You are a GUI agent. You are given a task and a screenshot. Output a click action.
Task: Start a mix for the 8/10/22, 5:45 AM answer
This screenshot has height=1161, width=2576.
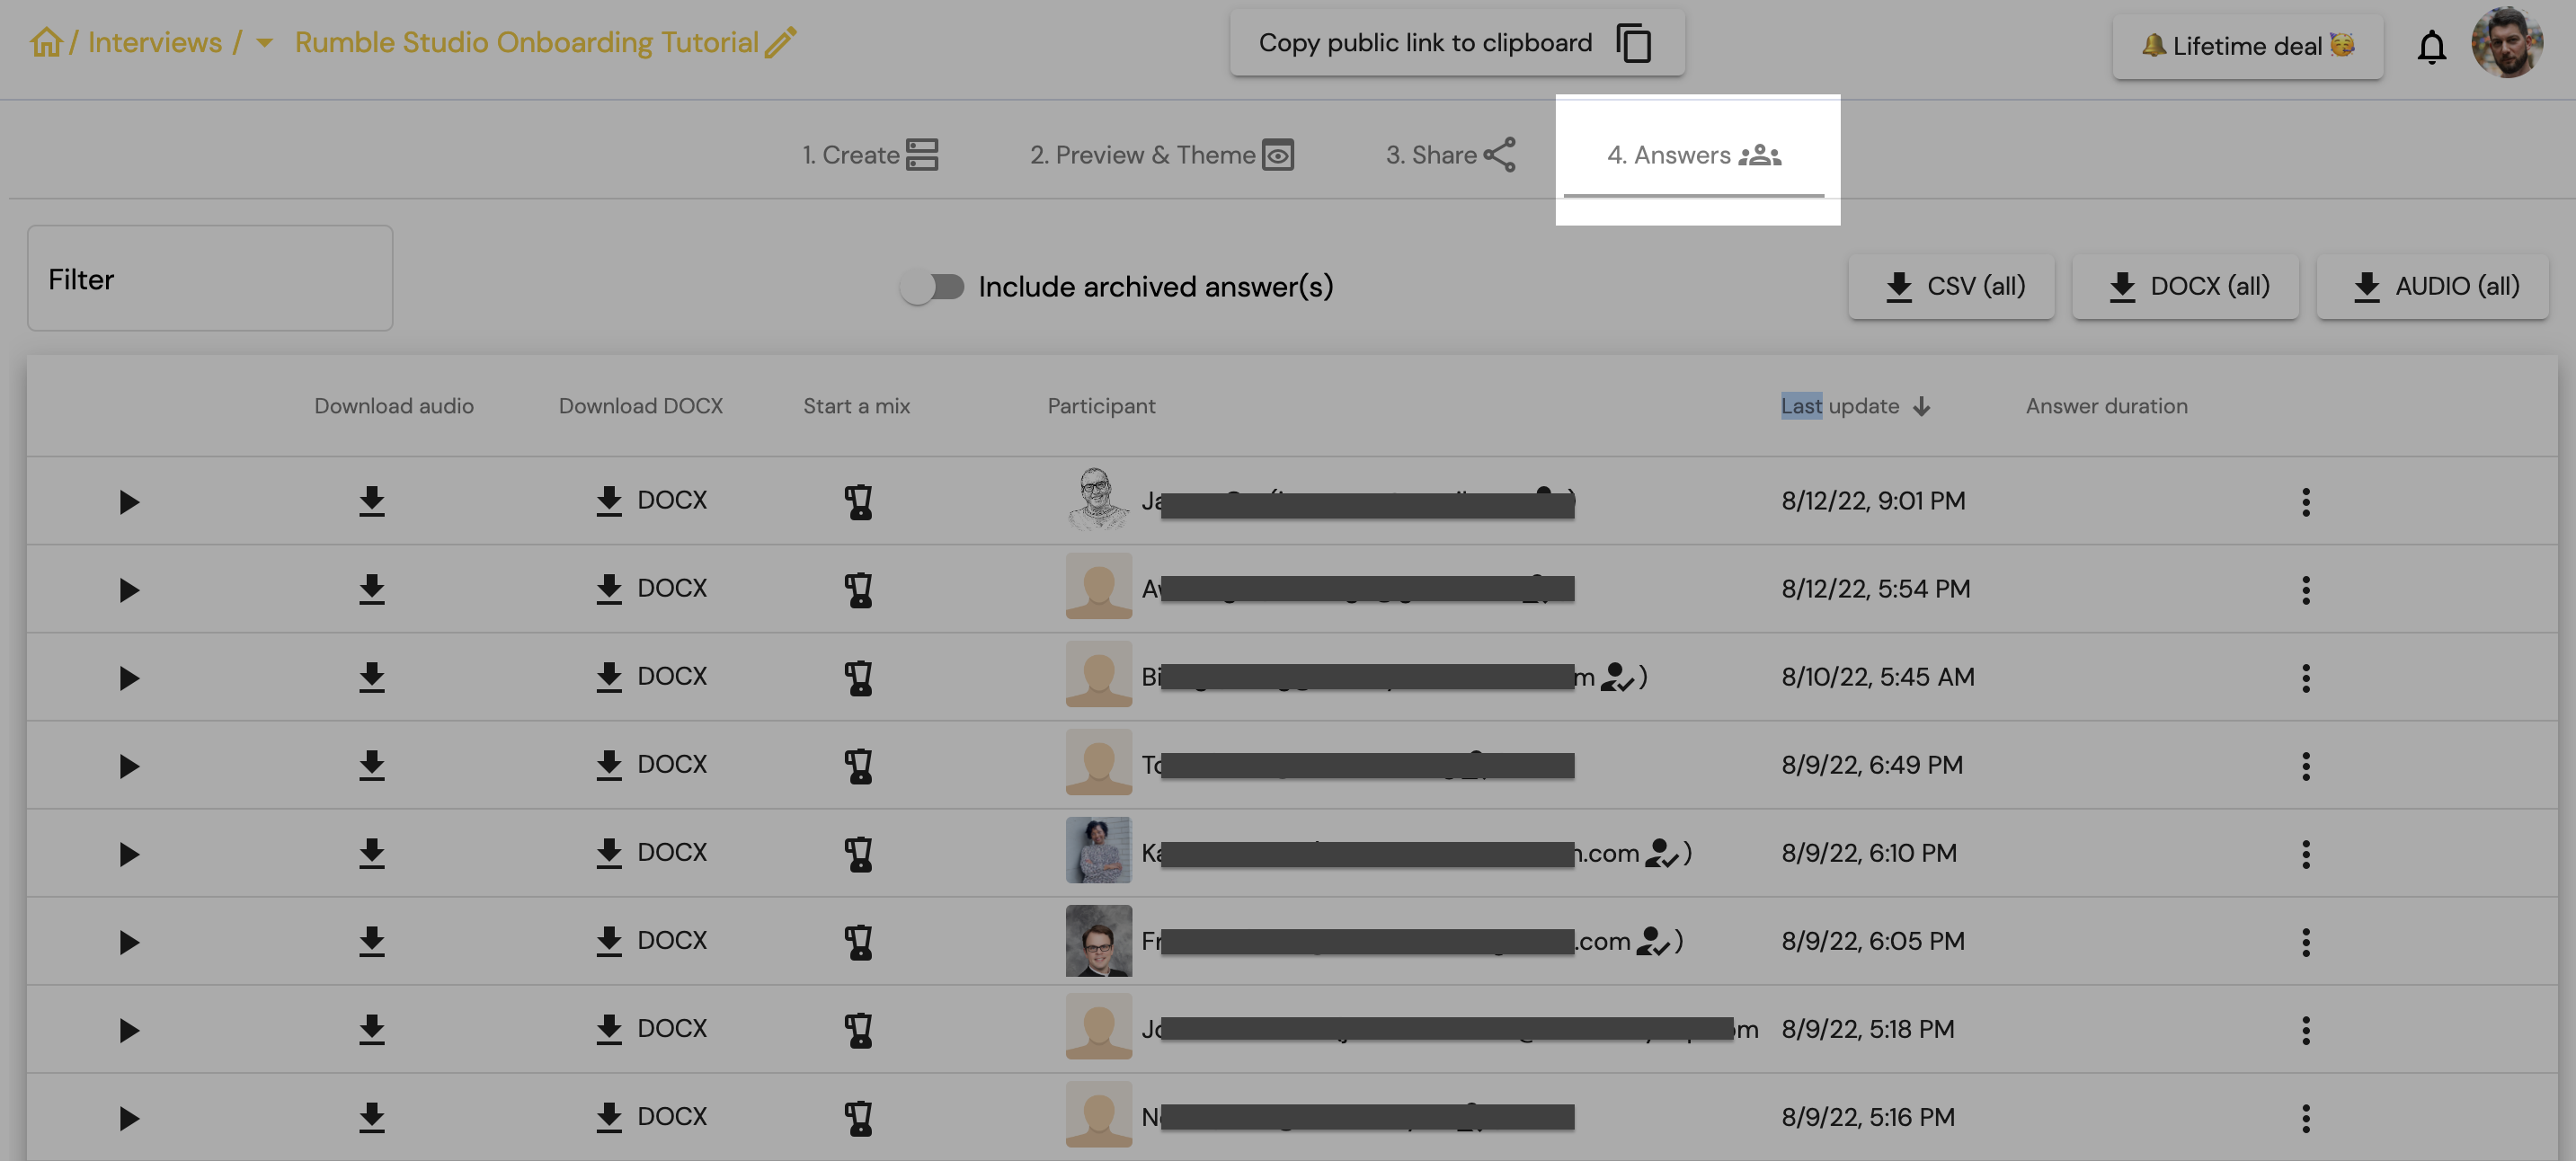pyautogui.click(x=858, y=677)
